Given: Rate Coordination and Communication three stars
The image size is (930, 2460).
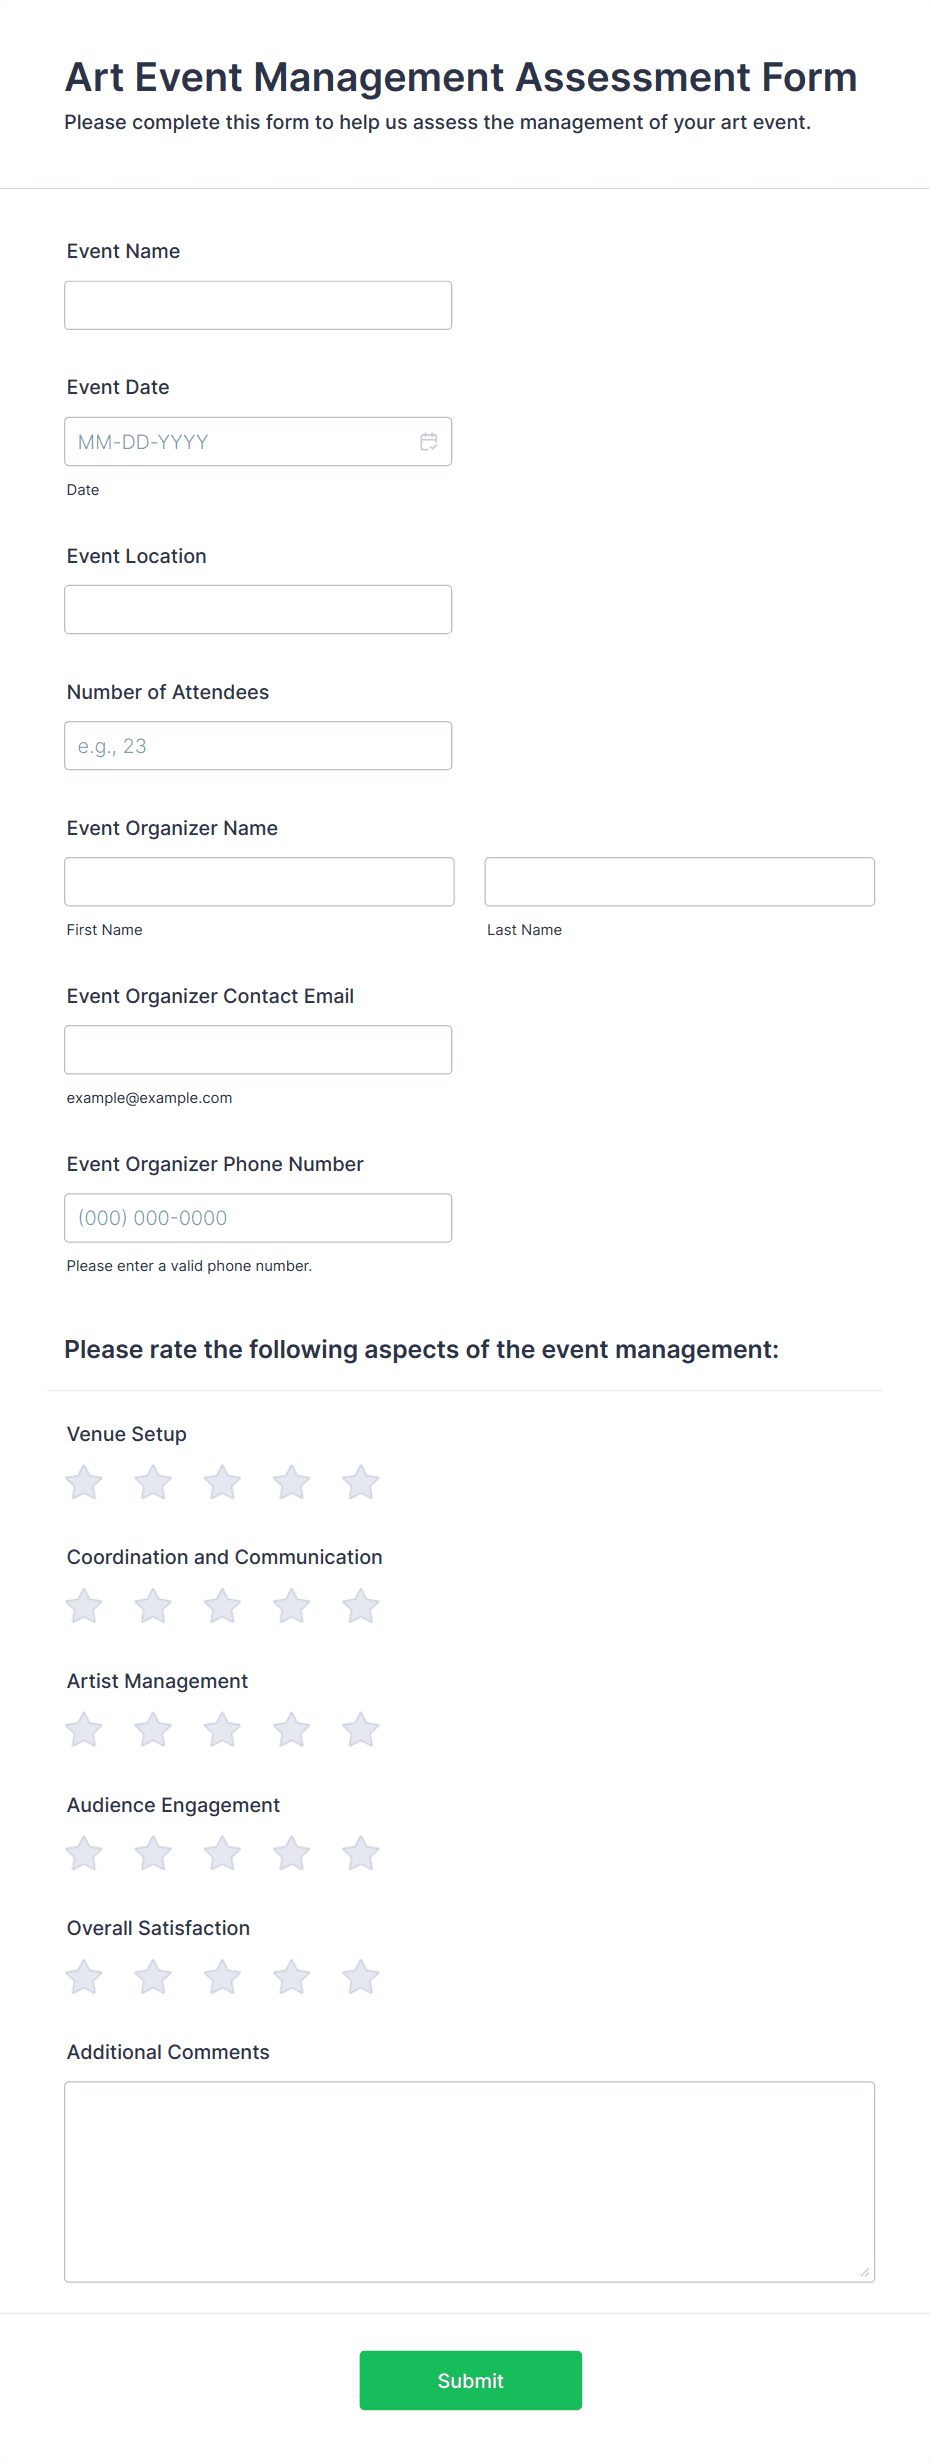Looking at the screenshot, I should click(222, 1606).
